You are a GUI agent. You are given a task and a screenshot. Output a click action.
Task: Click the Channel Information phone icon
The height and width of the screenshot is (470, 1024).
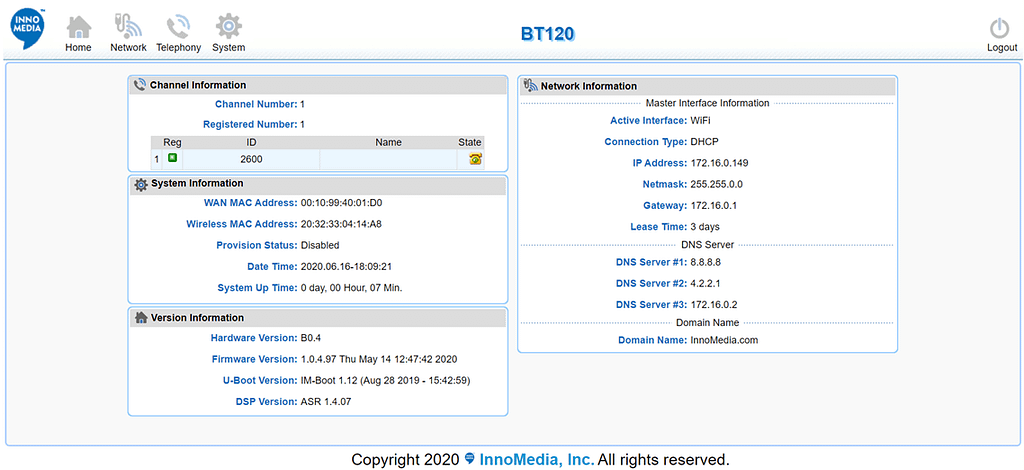point(140,85)
